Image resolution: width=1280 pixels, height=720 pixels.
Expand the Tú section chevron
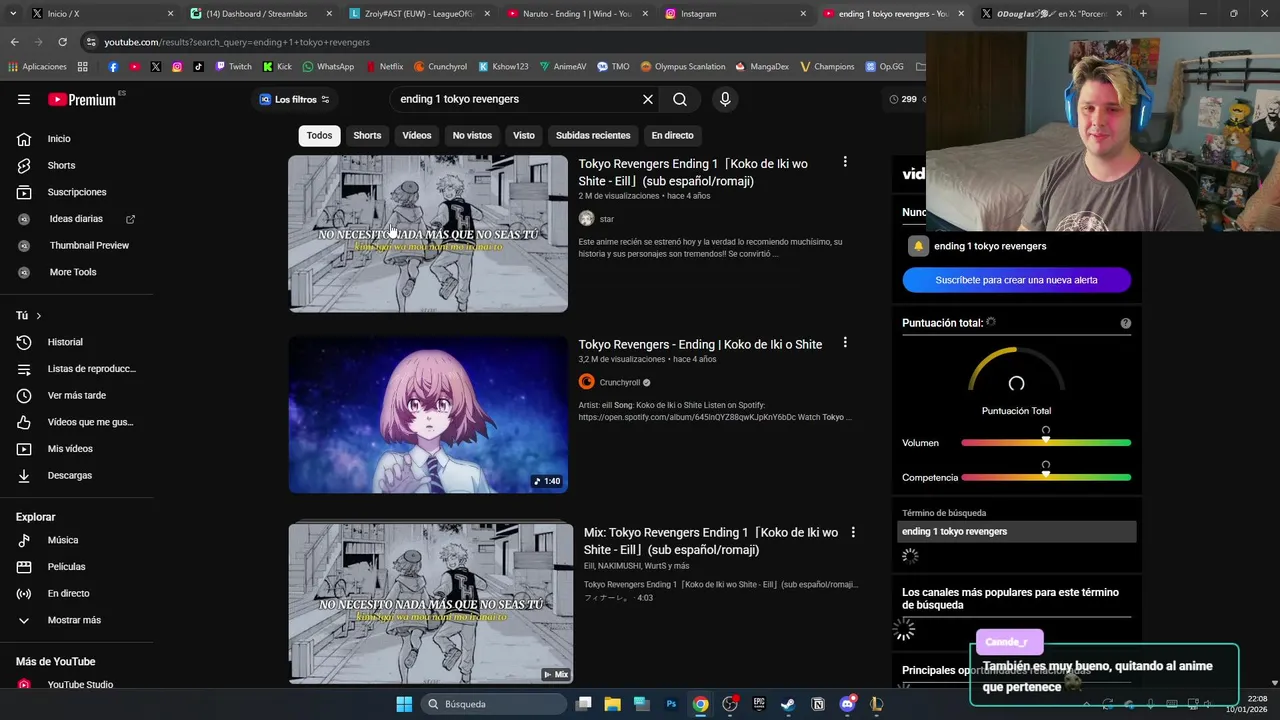pos(38,315)
